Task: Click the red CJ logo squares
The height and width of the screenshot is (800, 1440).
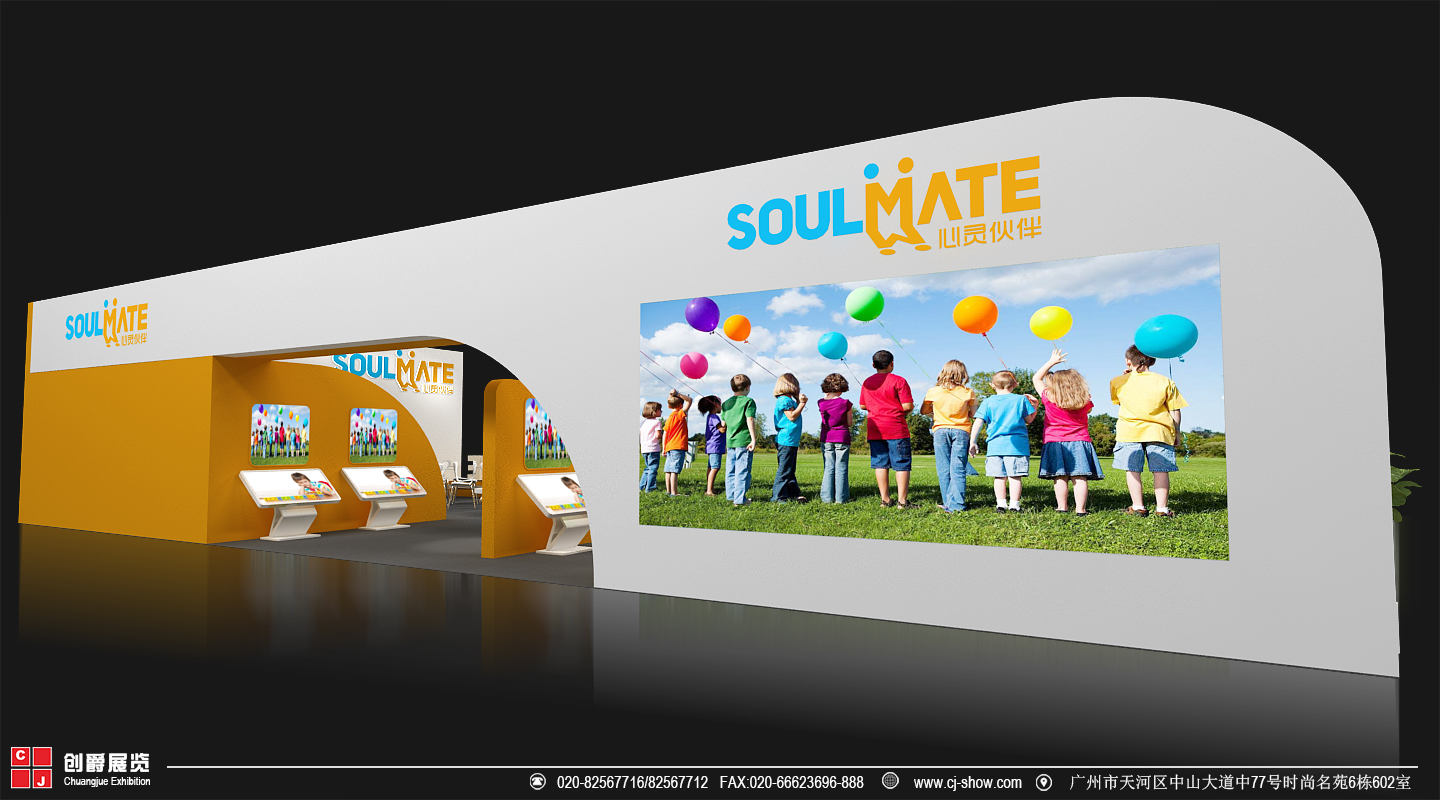Action: [31, 767]
